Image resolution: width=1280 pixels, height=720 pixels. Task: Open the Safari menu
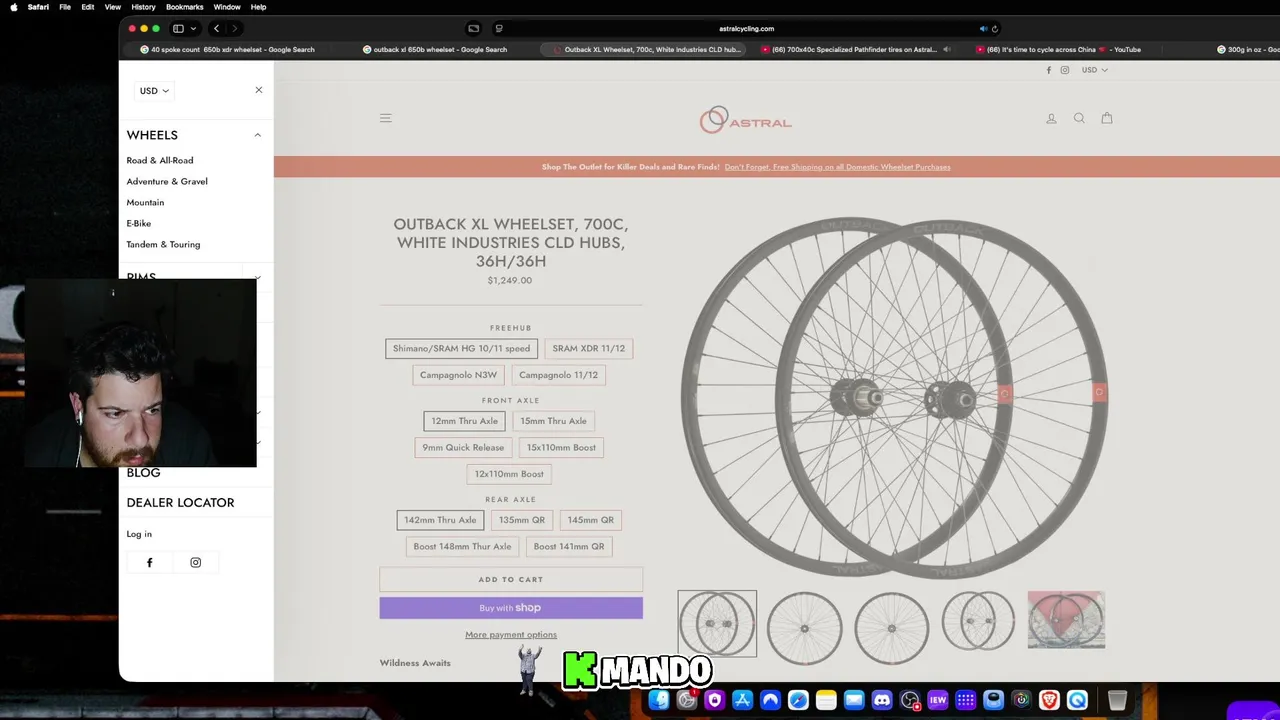38,7
